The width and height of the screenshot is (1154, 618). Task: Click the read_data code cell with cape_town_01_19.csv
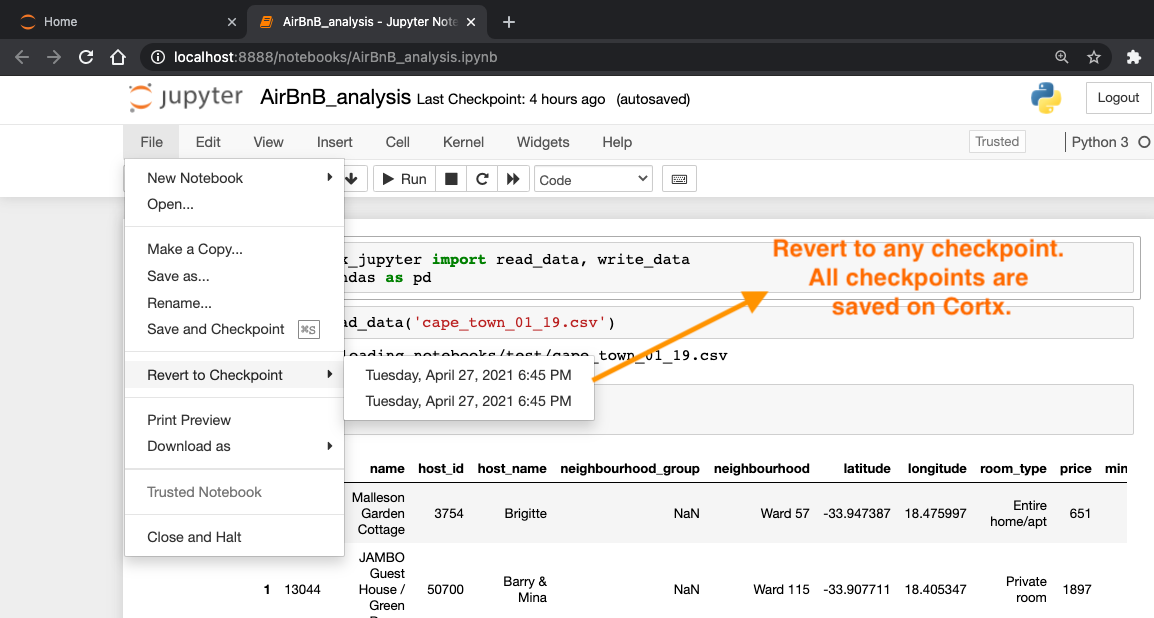pos(737,322)
